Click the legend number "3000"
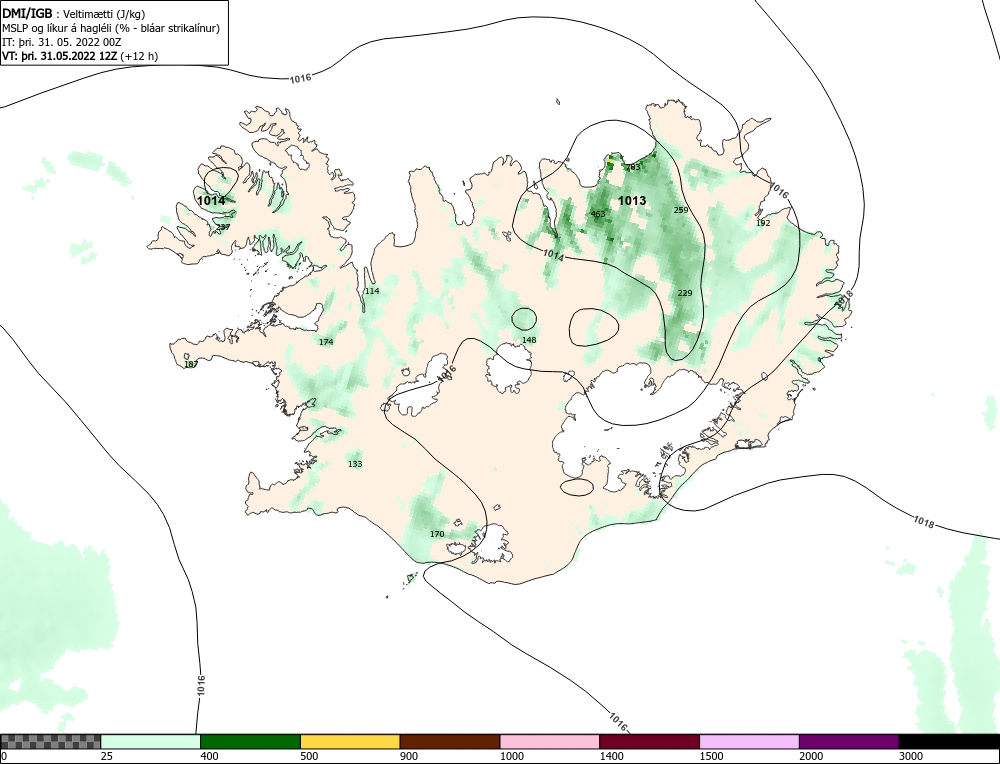The height and width of the screenshot is (764, 1000). pos(911,757)
